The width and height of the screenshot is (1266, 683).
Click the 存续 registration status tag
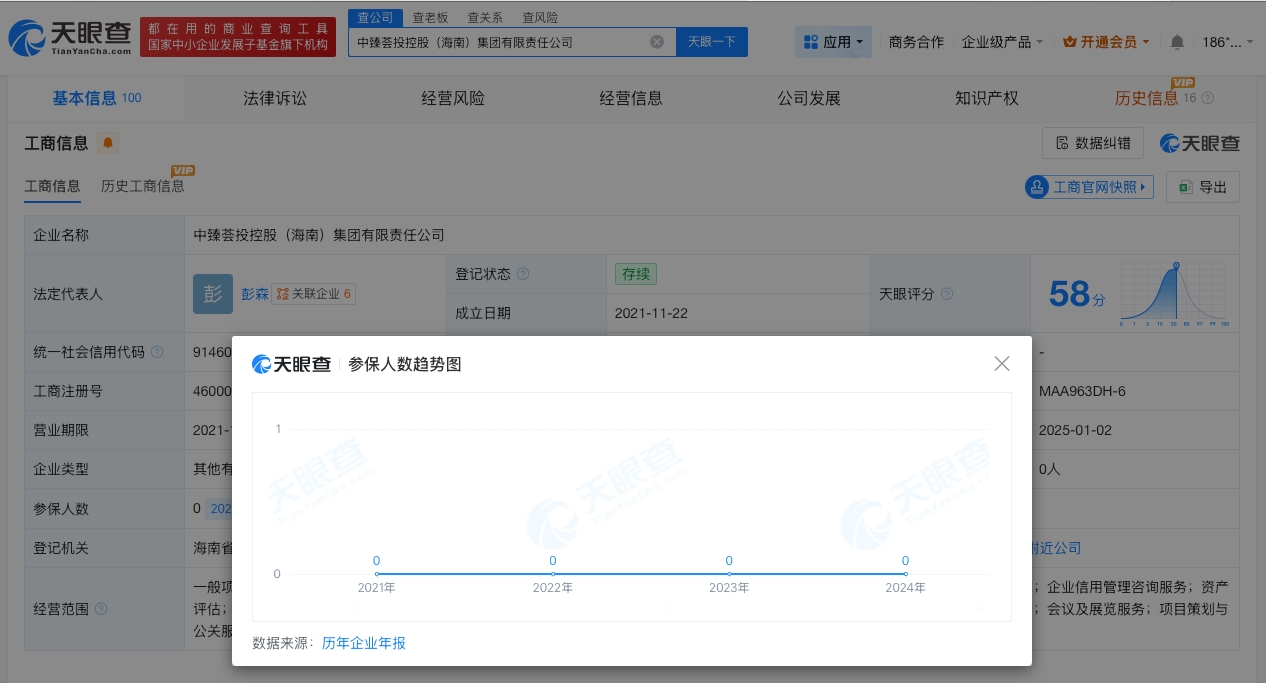click(x=636, y=274)
